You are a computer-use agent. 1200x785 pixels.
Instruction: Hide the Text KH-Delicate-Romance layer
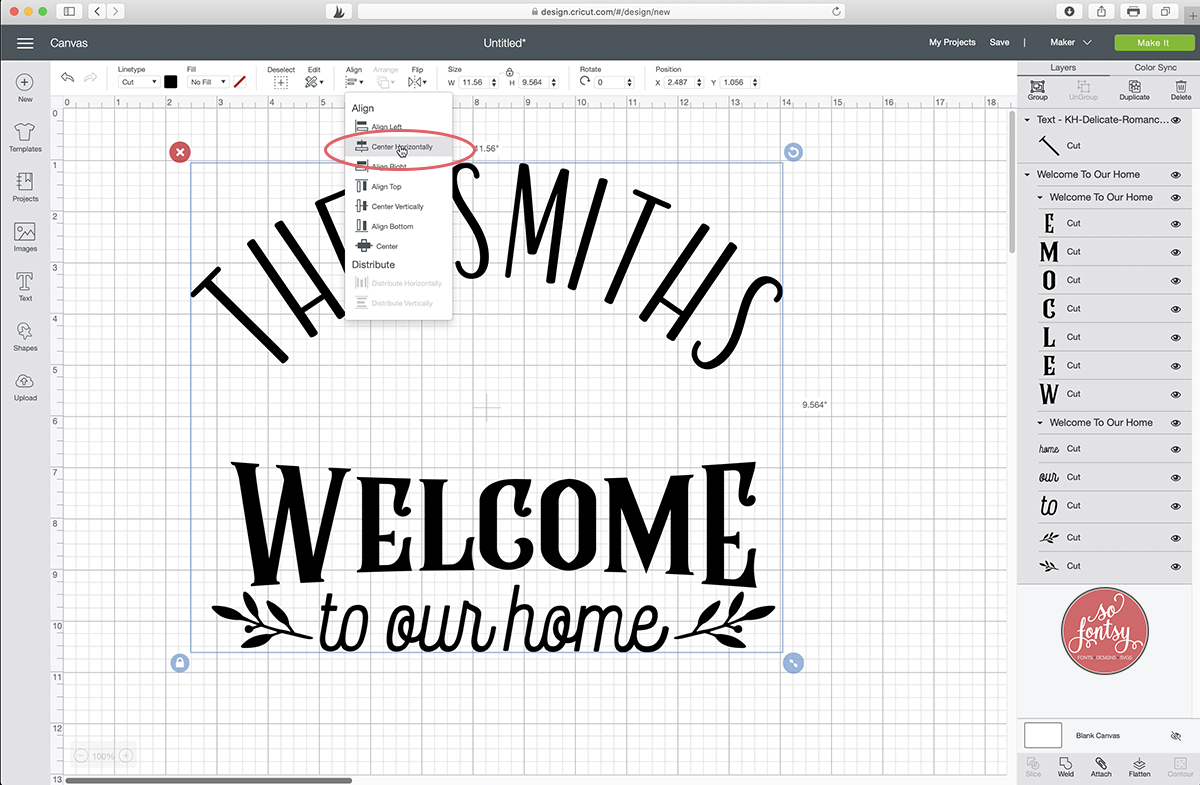[1176, 120]
